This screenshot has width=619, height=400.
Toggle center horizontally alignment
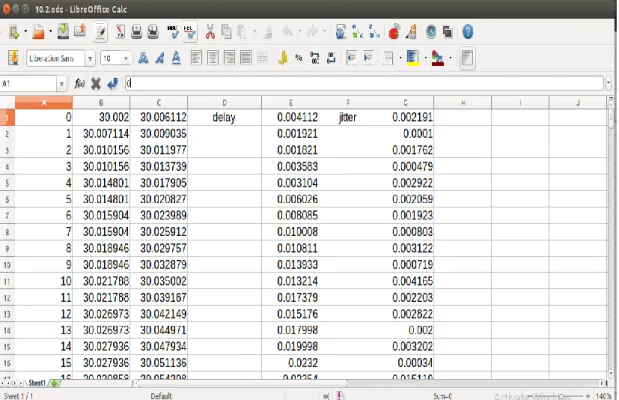click(213, 58)
